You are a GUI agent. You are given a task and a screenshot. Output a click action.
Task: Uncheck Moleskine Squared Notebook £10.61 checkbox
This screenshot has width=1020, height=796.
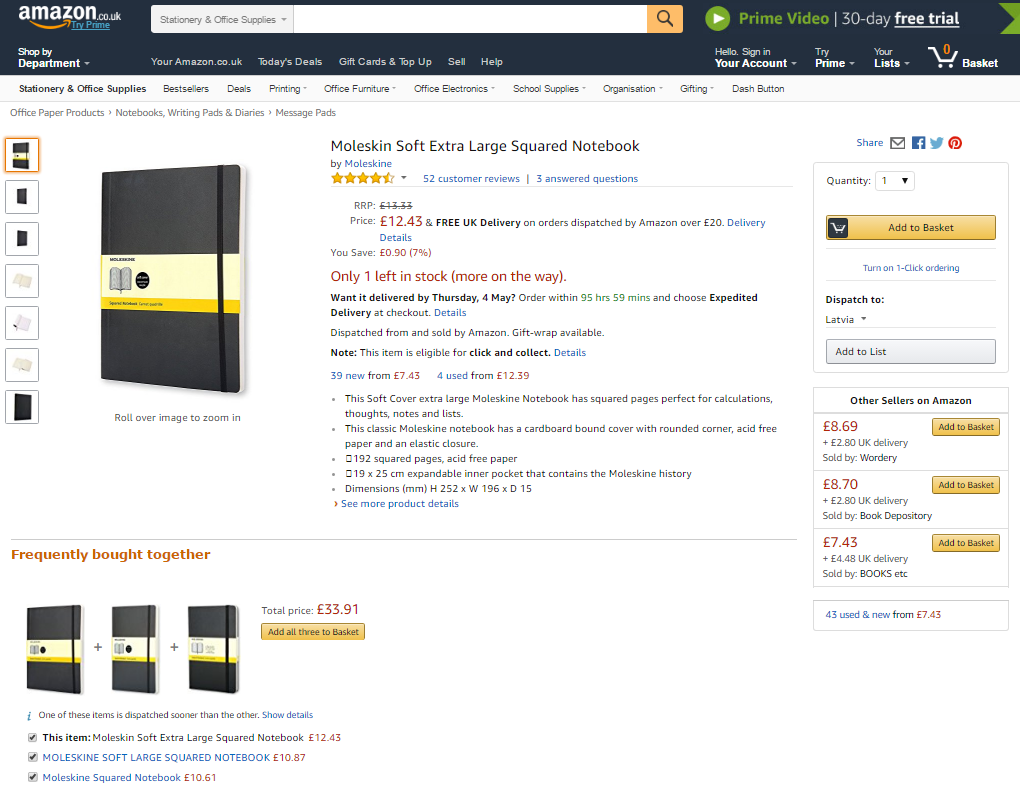(33, 777)
